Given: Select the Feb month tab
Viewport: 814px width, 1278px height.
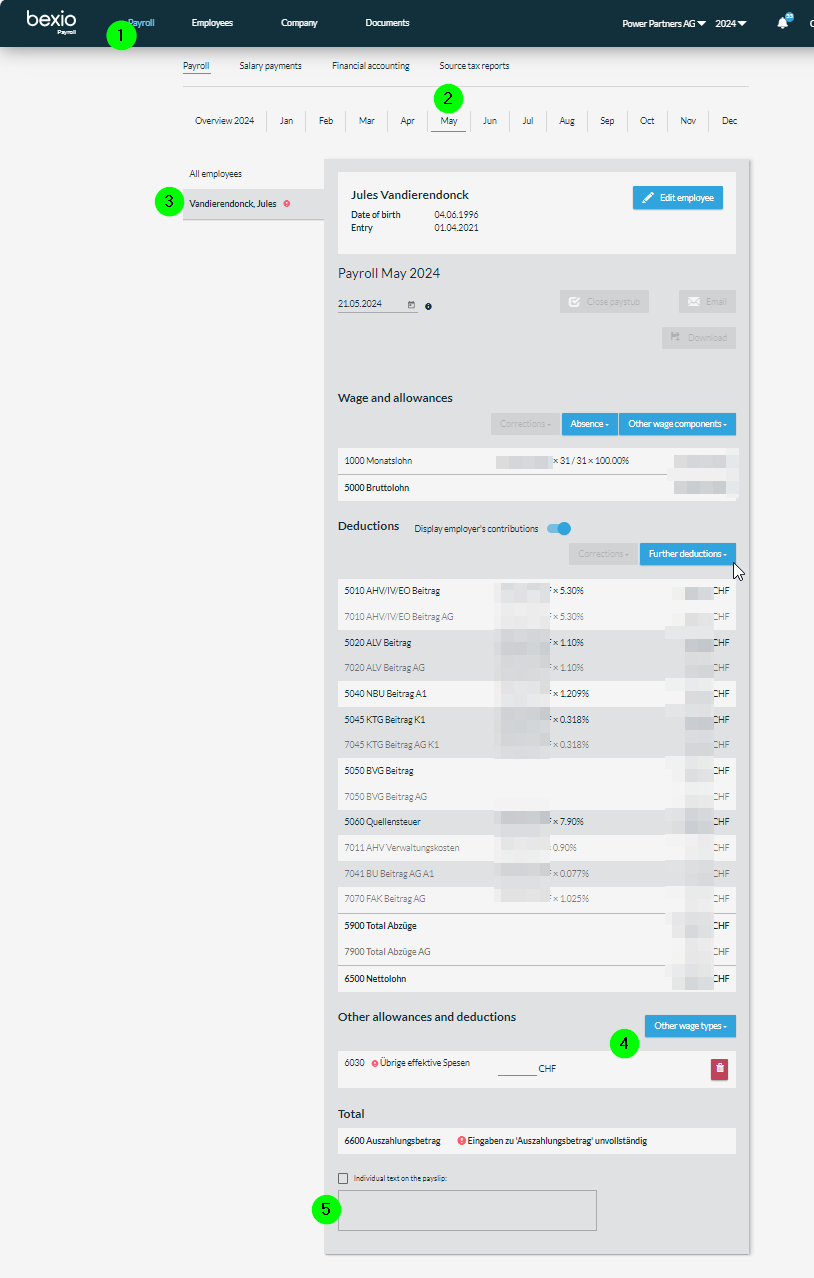Looking at the screenshot, I should [326, 121].
